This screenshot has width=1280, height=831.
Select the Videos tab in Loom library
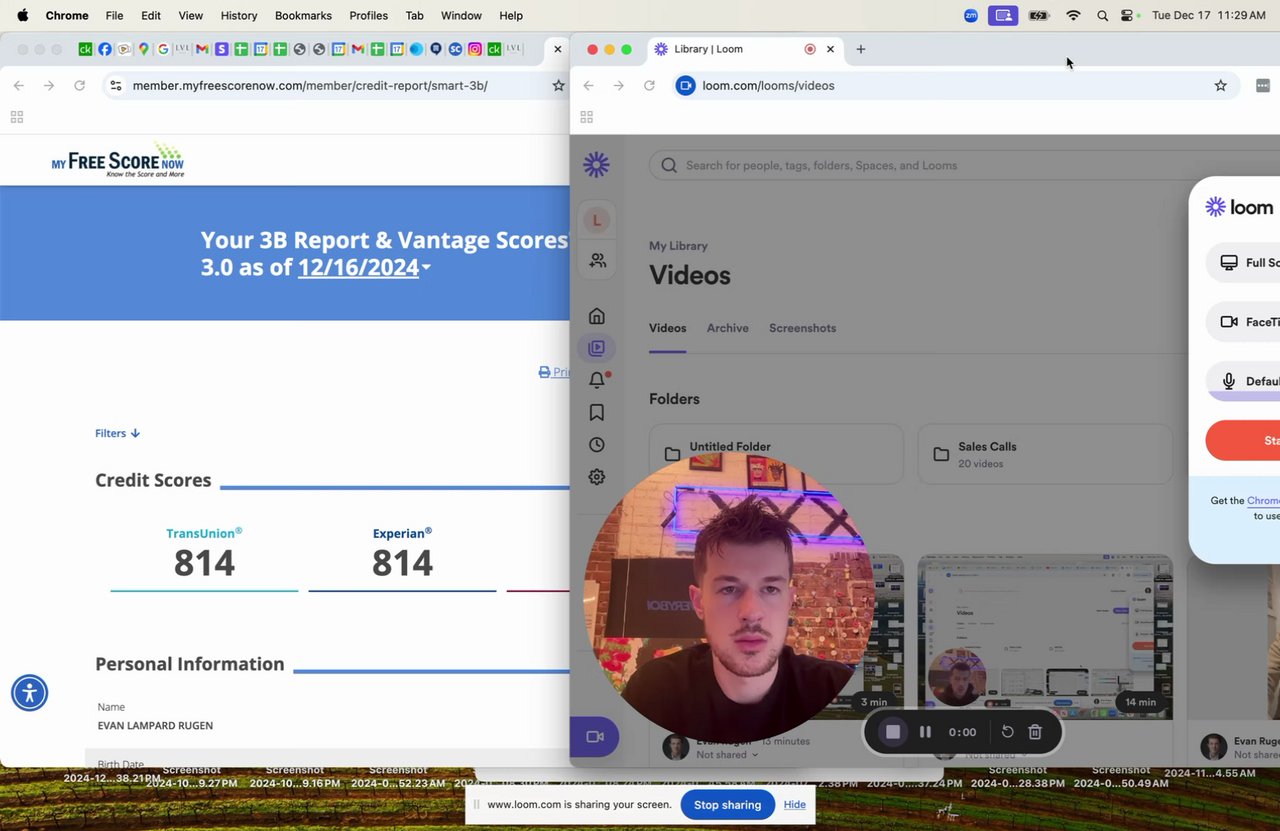[667, 328]
